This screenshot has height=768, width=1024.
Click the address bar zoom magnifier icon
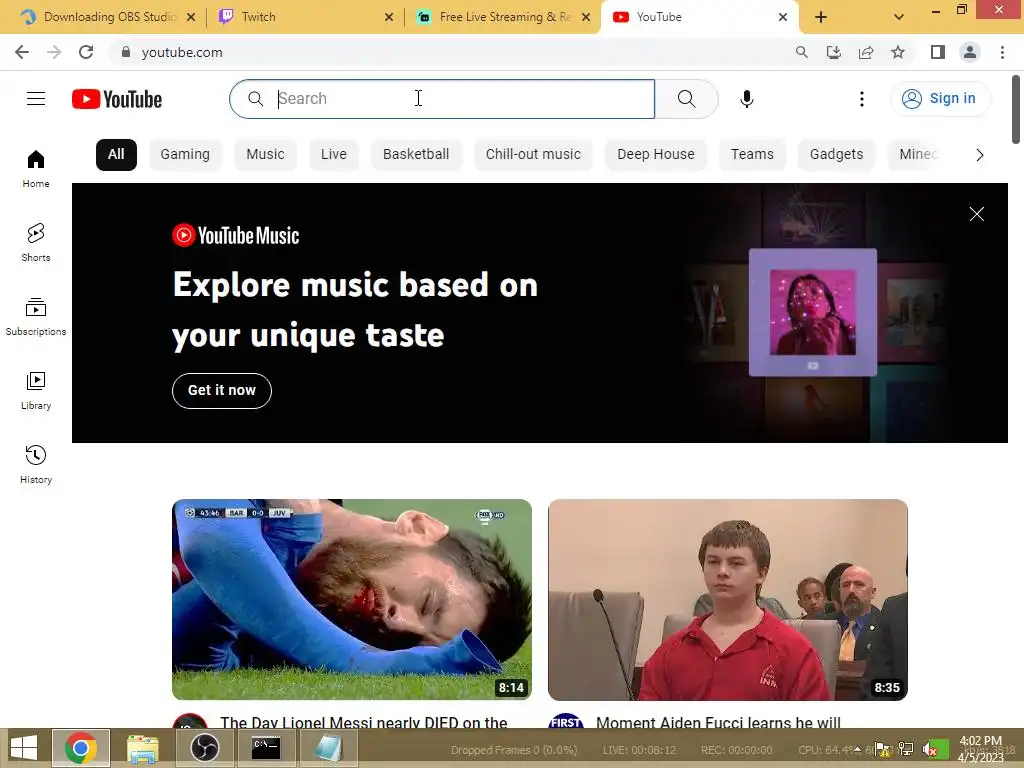click(801, 52)
